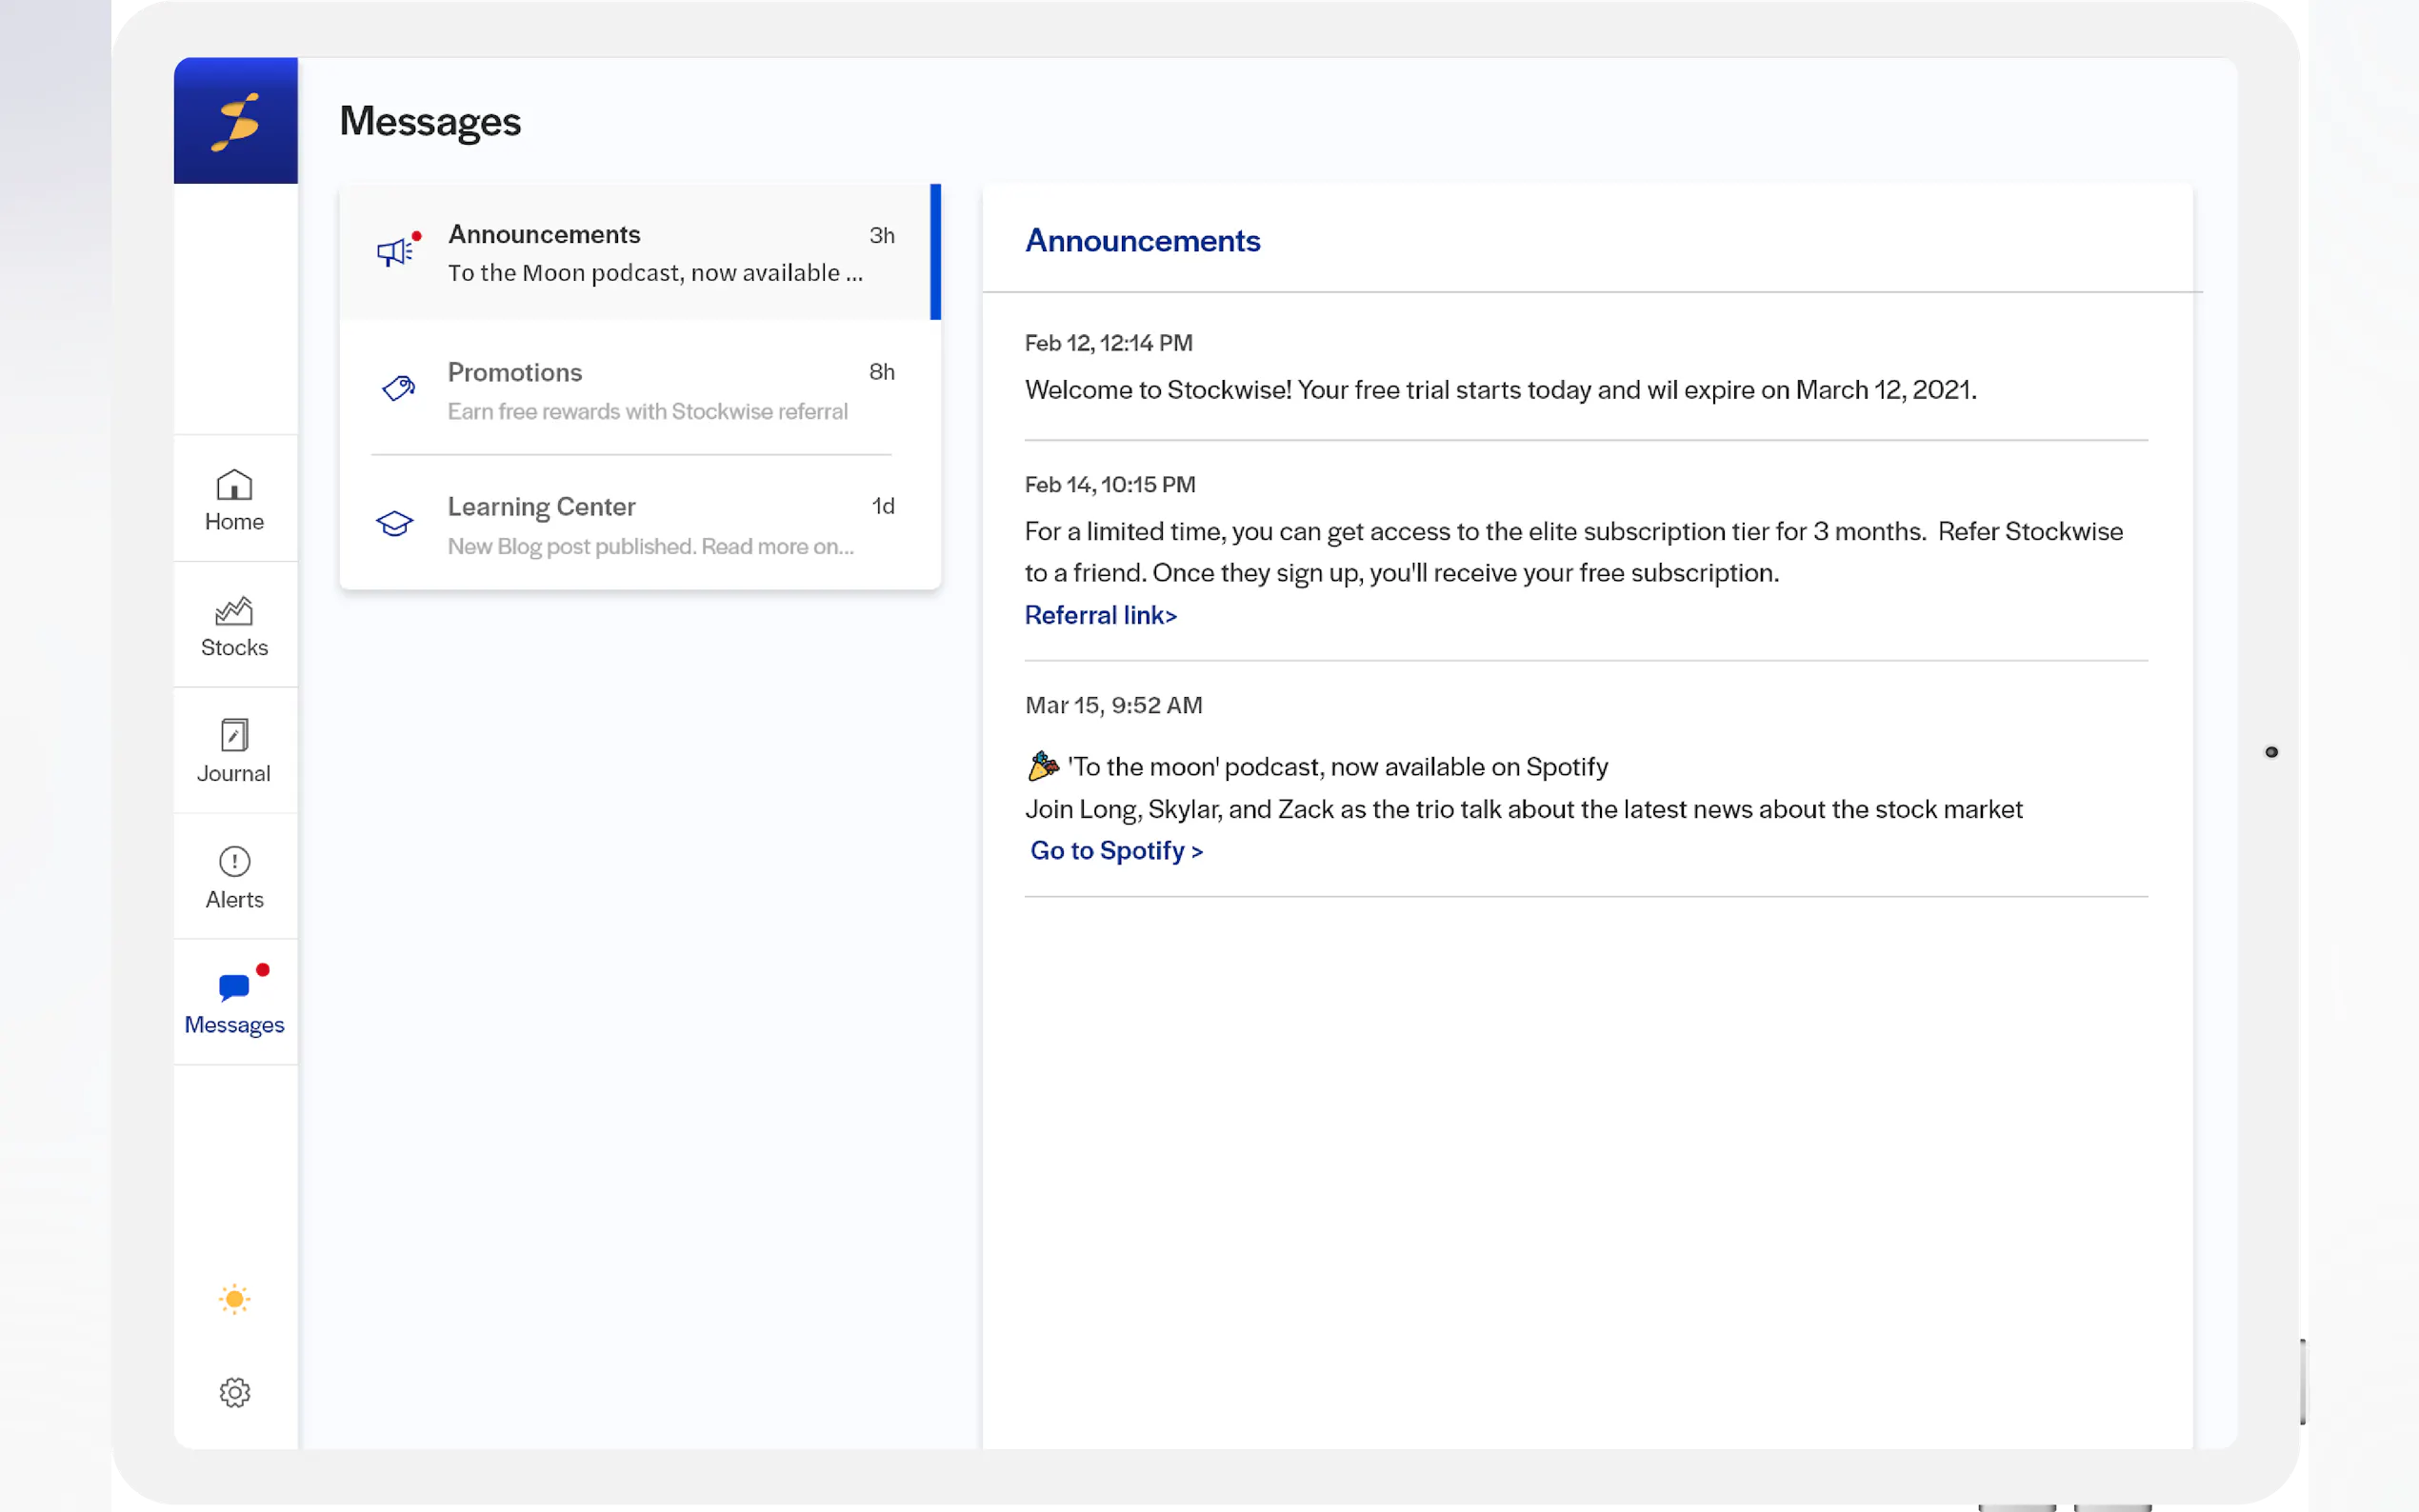Open settings gear icon in sidebar

coord(234,1392)
